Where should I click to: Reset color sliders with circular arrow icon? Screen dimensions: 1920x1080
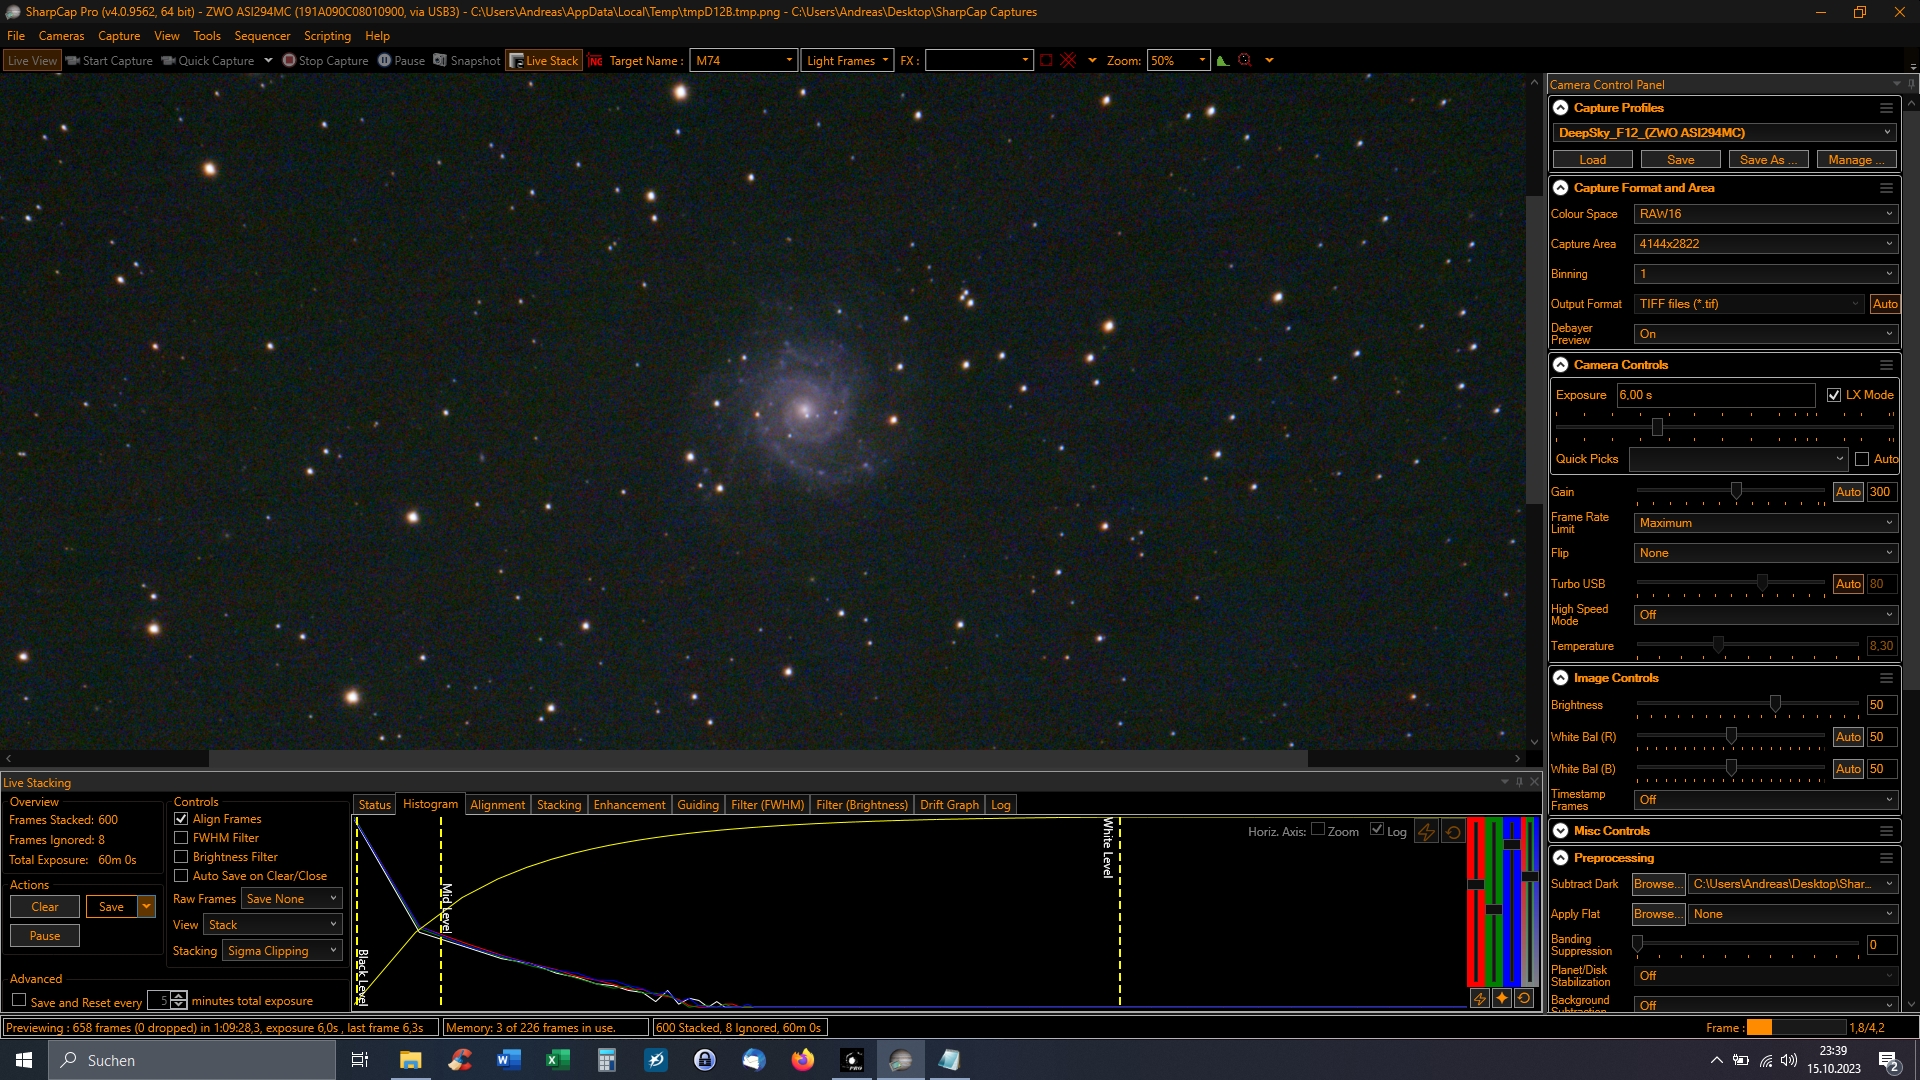tap(1524, 998)
